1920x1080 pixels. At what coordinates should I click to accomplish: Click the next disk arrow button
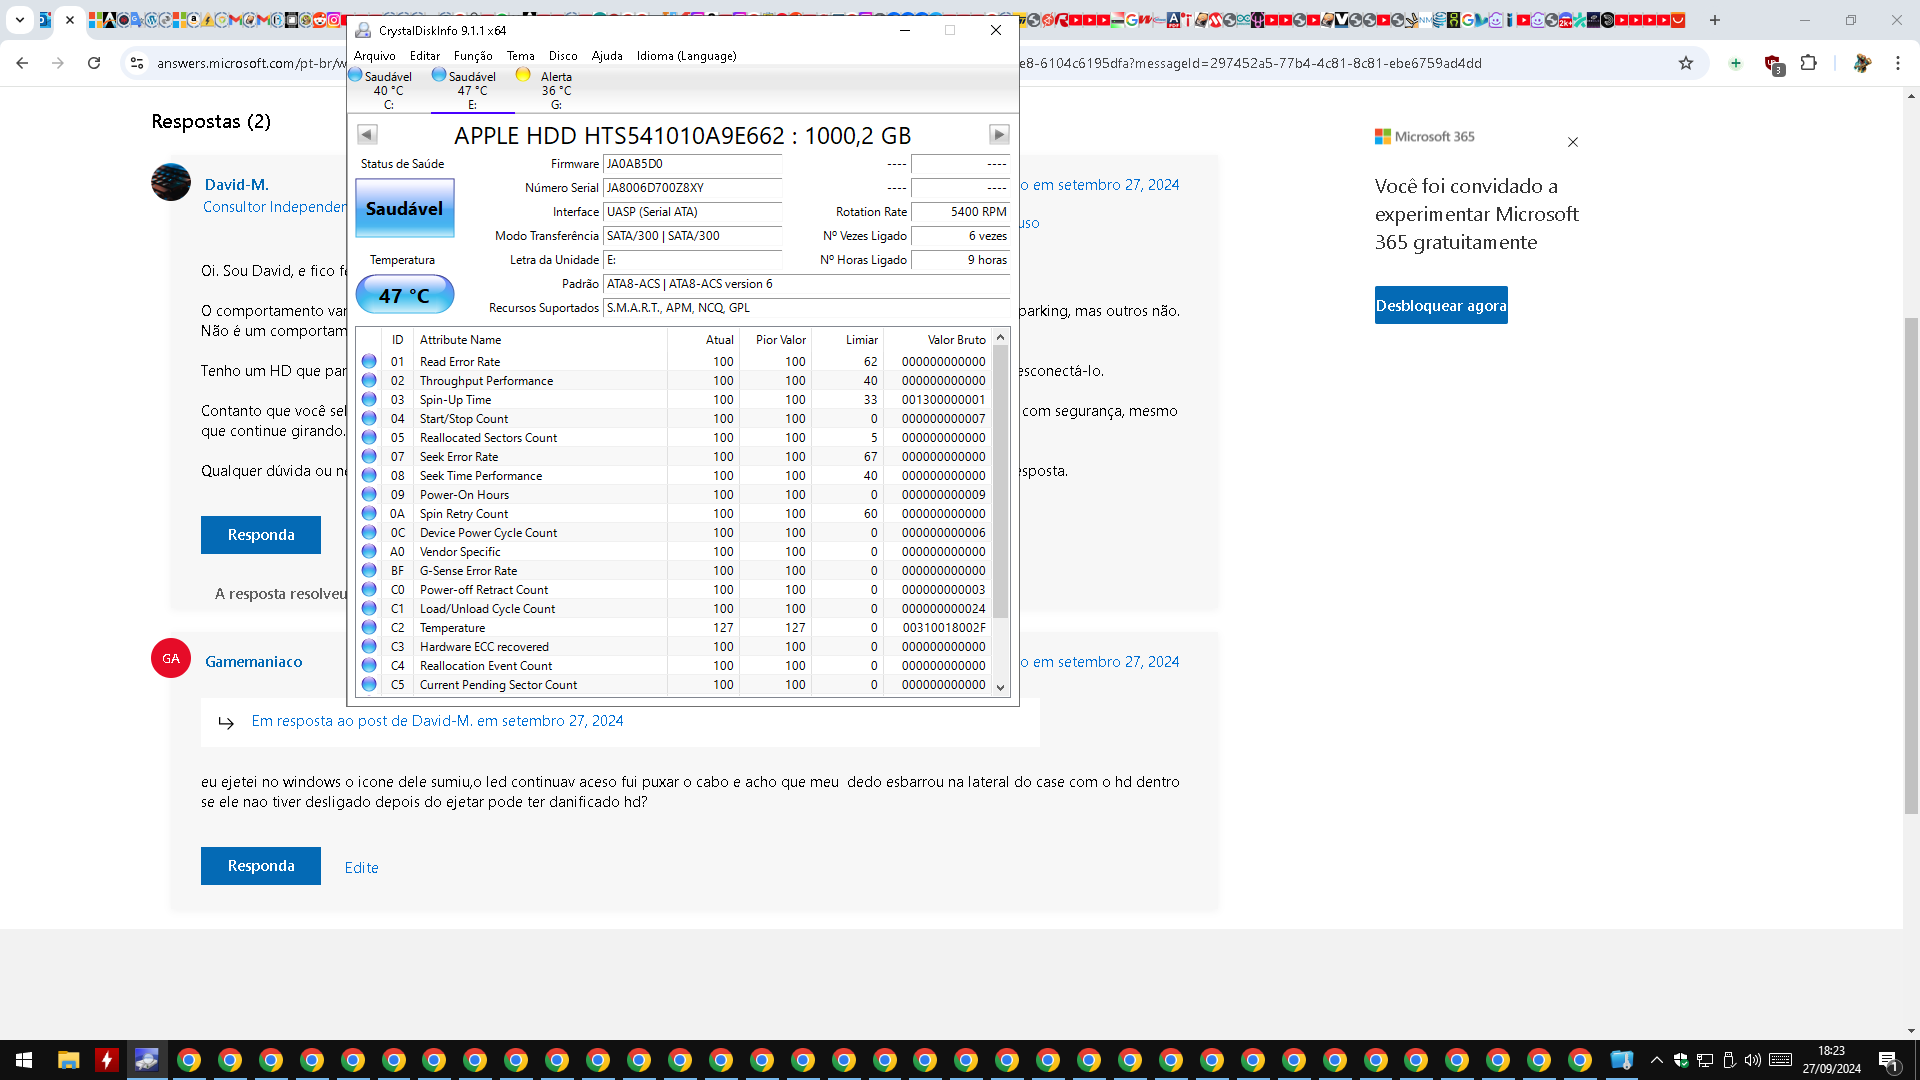coord(998,134)
